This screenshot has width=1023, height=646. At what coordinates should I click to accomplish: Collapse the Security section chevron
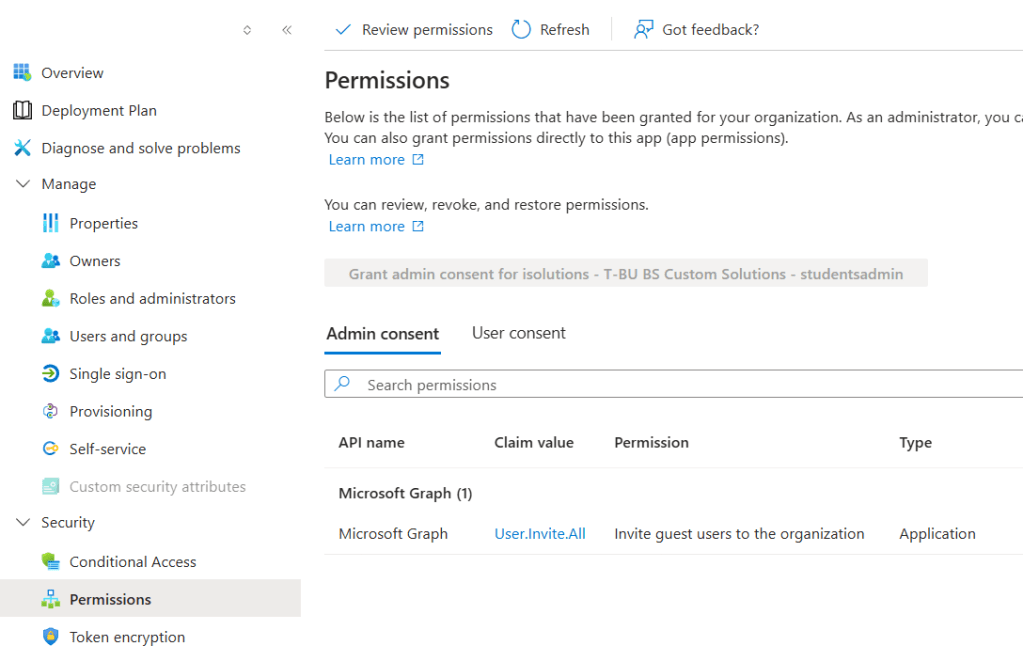point(23,522)
